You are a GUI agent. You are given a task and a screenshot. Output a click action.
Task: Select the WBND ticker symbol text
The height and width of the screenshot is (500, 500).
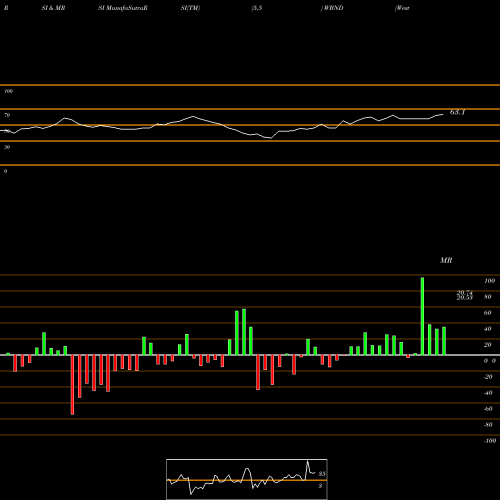[333, 8]
